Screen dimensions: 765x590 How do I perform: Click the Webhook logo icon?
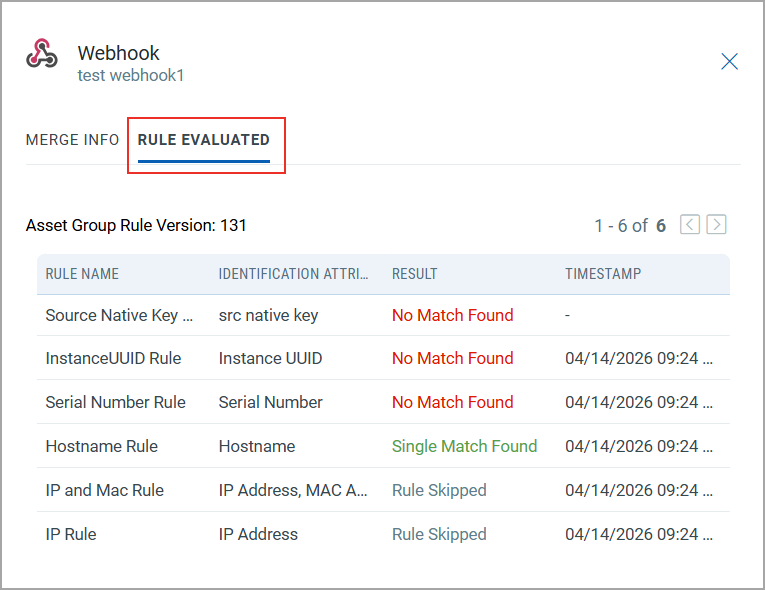41,53
